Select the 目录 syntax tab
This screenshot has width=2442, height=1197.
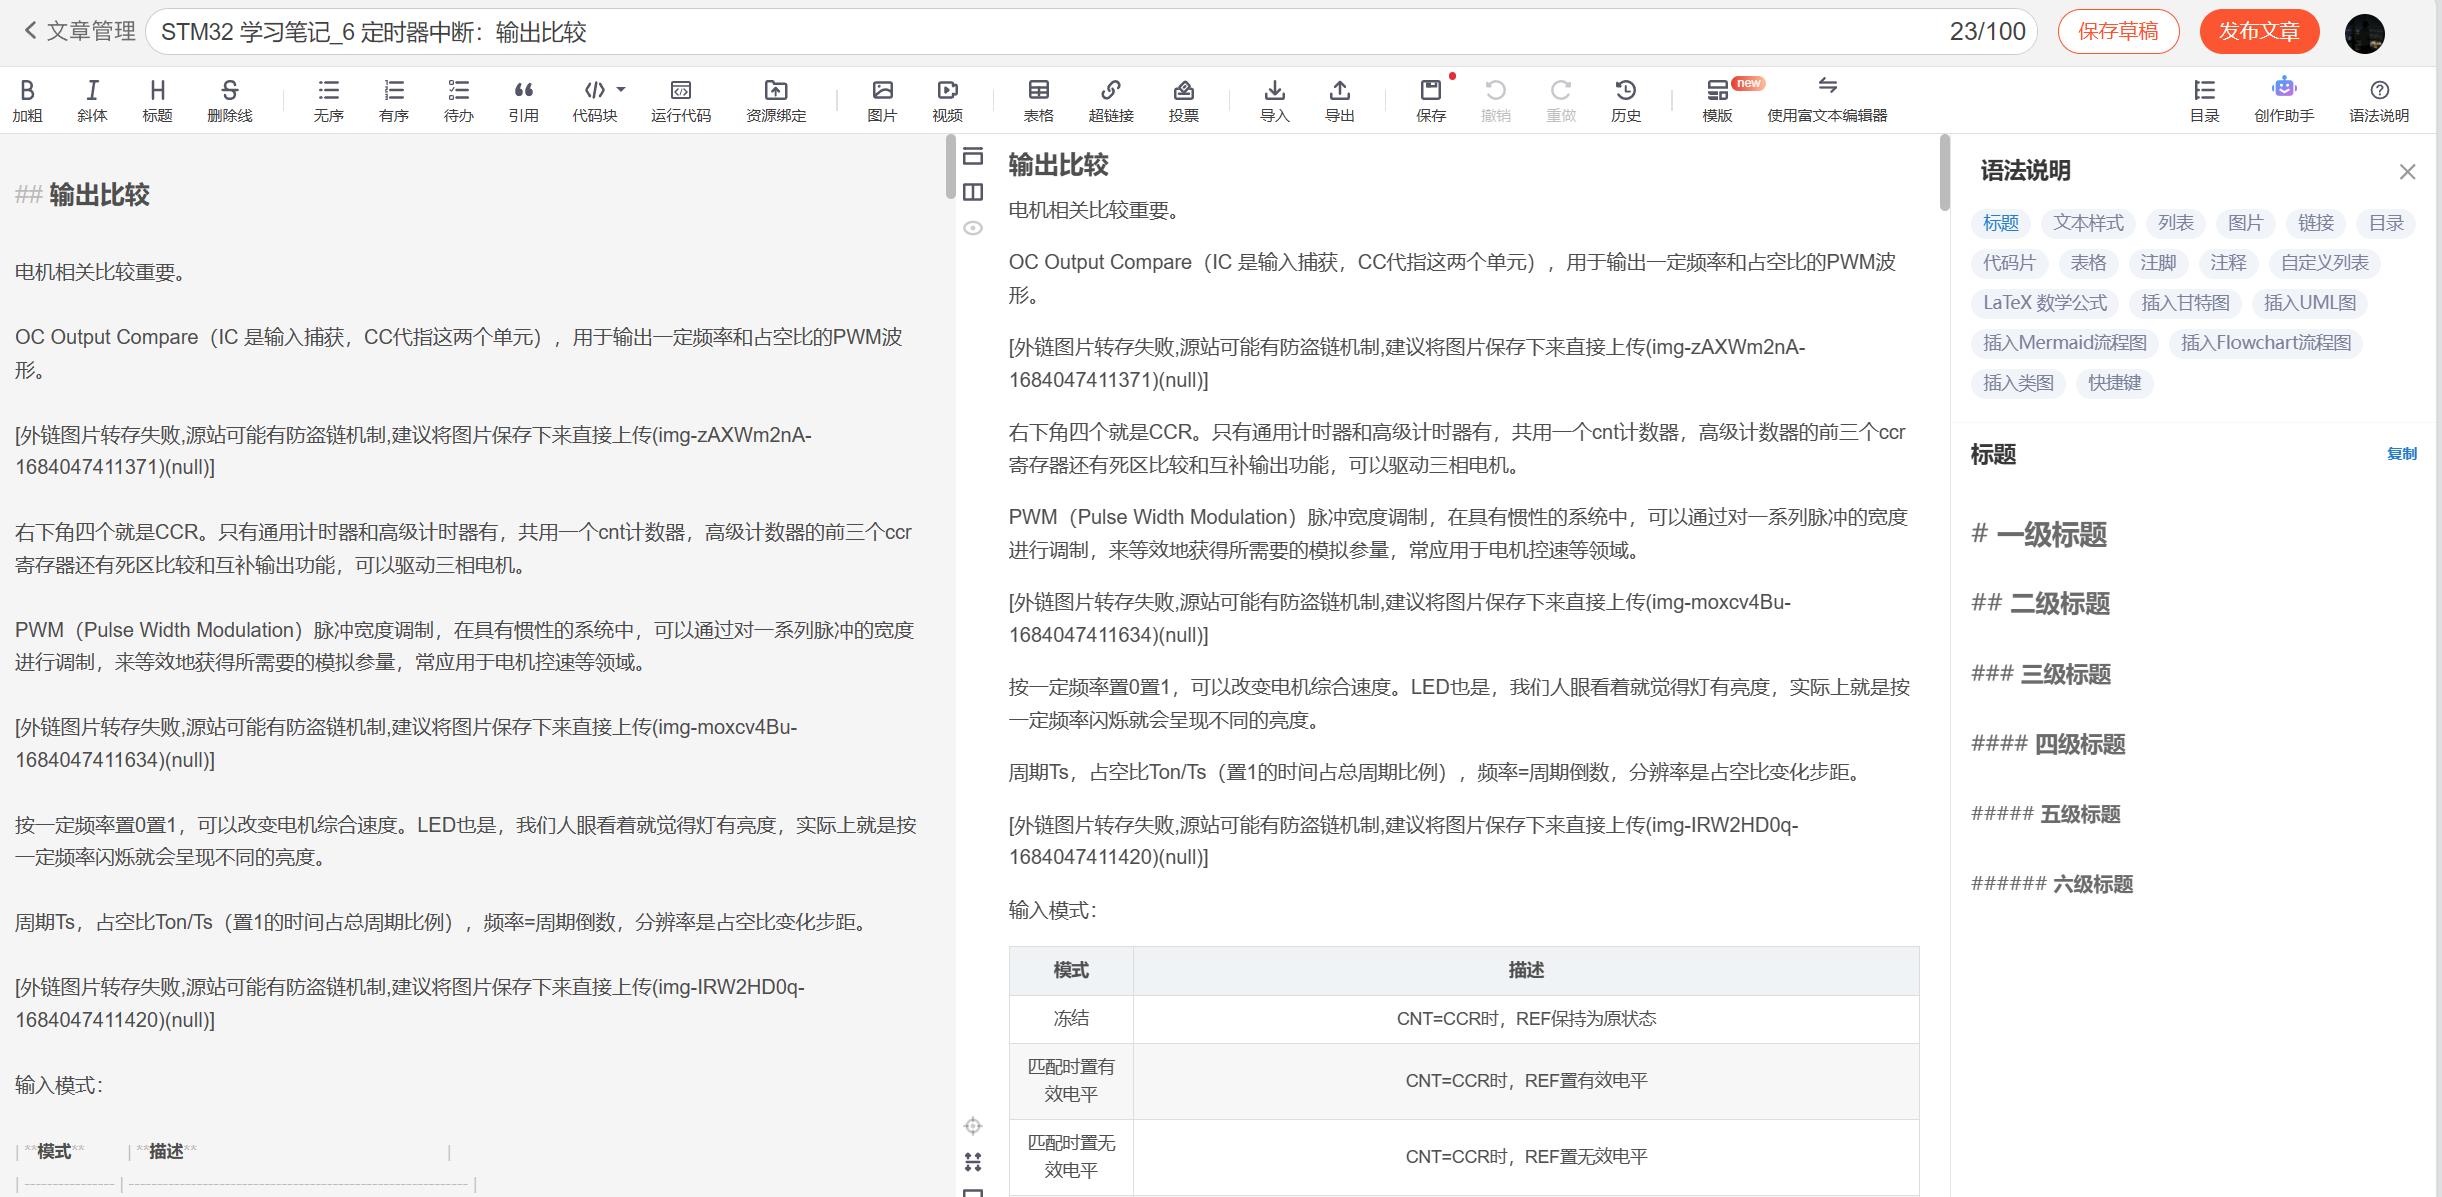(x=2386, y=223)
